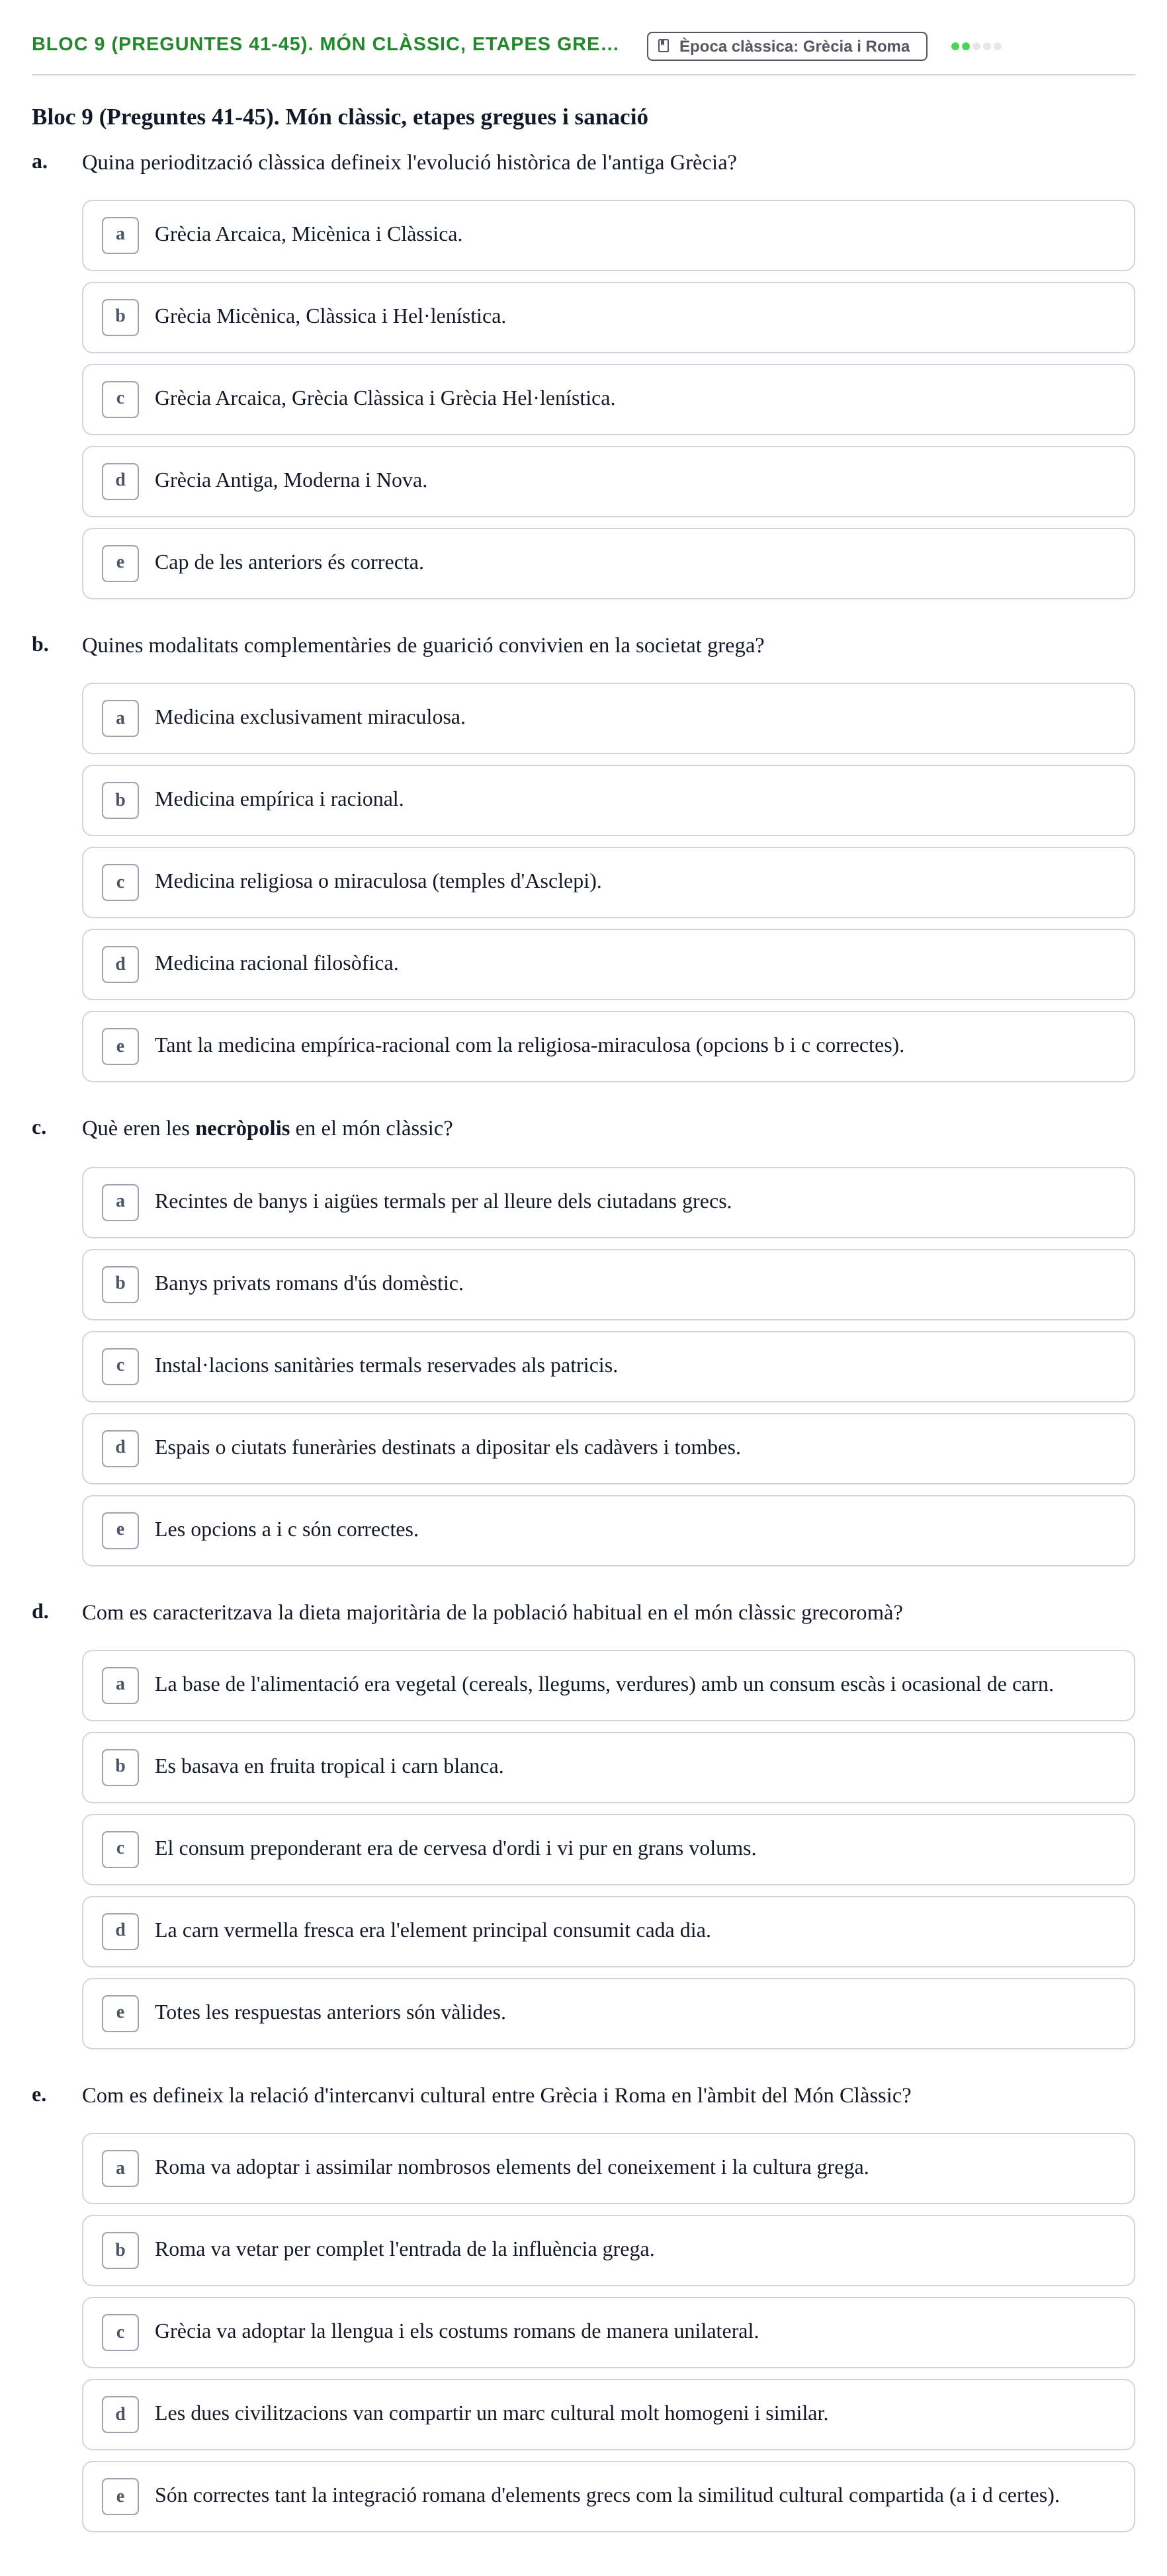Select Roma va vetar per complet la influència grega
The height and width of the screenshot is (2576, 1167).
(x=608, y=2250)
